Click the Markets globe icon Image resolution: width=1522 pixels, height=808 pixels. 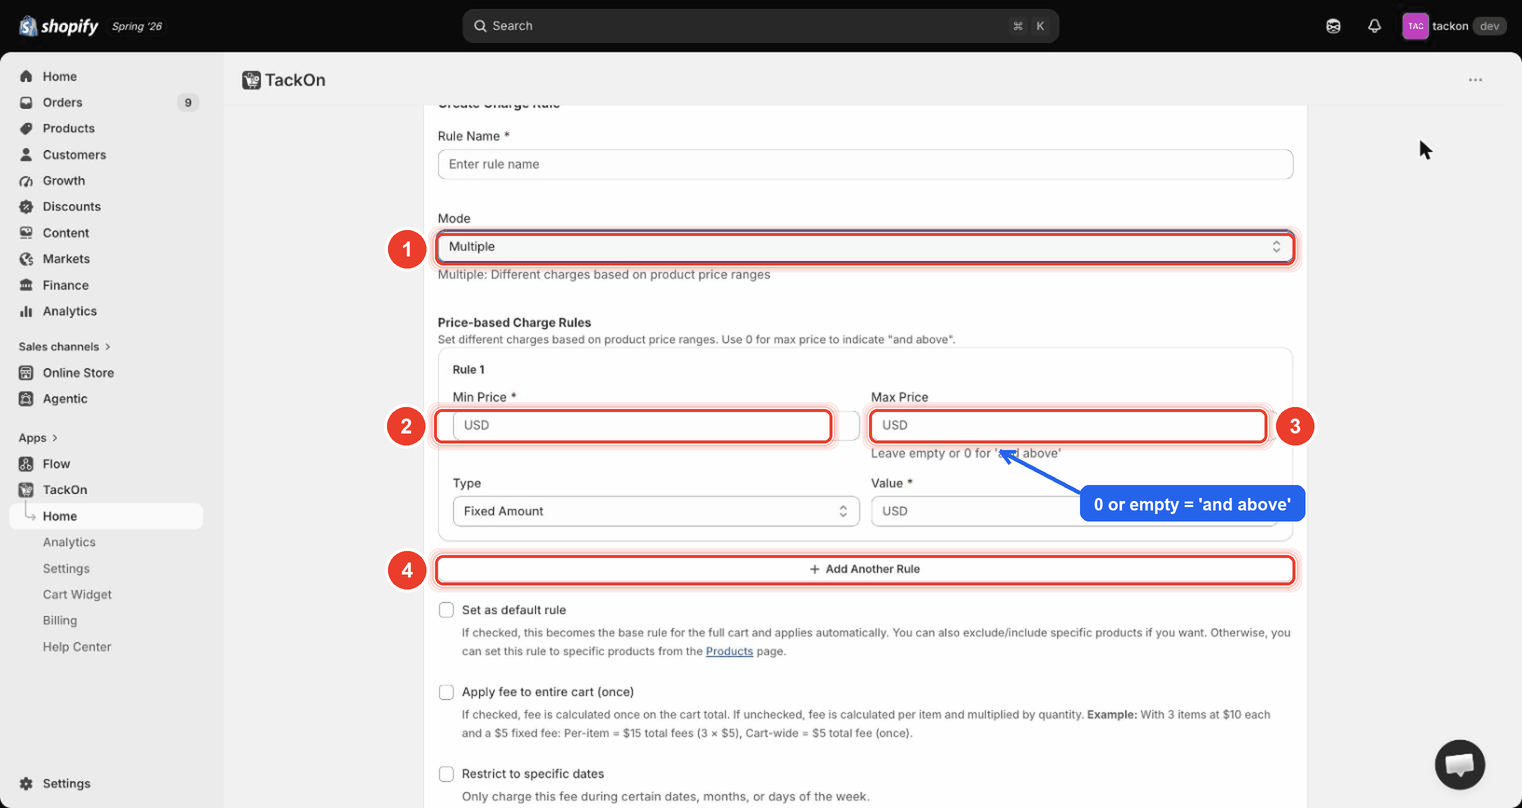point(26,259)
